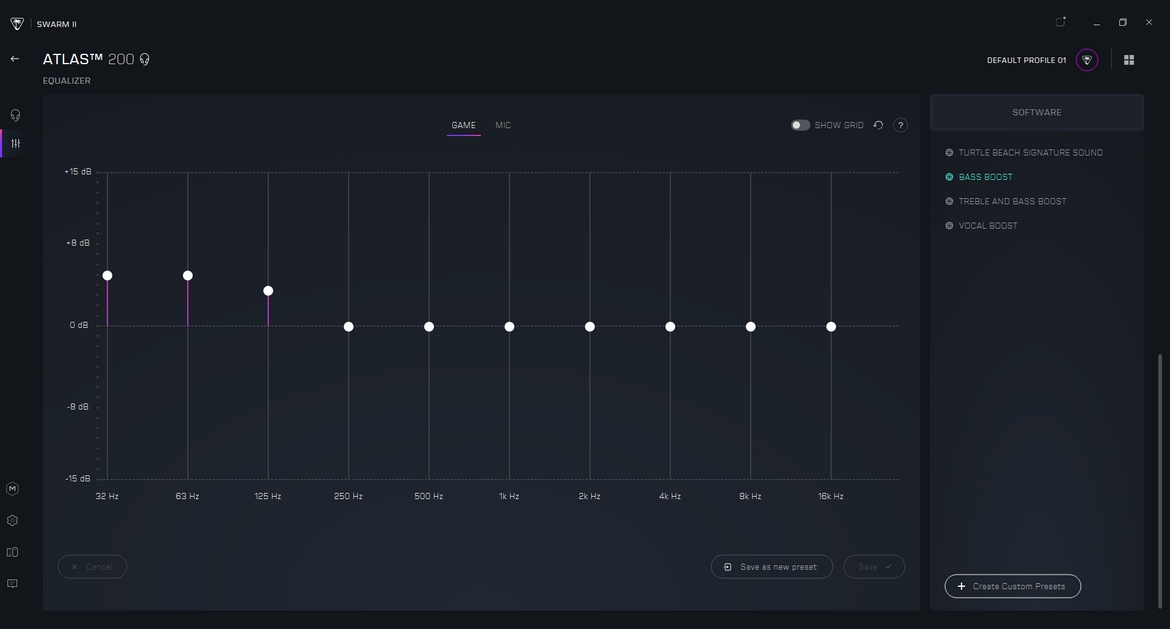Image resolution: width=1170 pixels, height=629 pixels.
Task: Click the reset equalizer icon
Action: click(x=878, y=125)
